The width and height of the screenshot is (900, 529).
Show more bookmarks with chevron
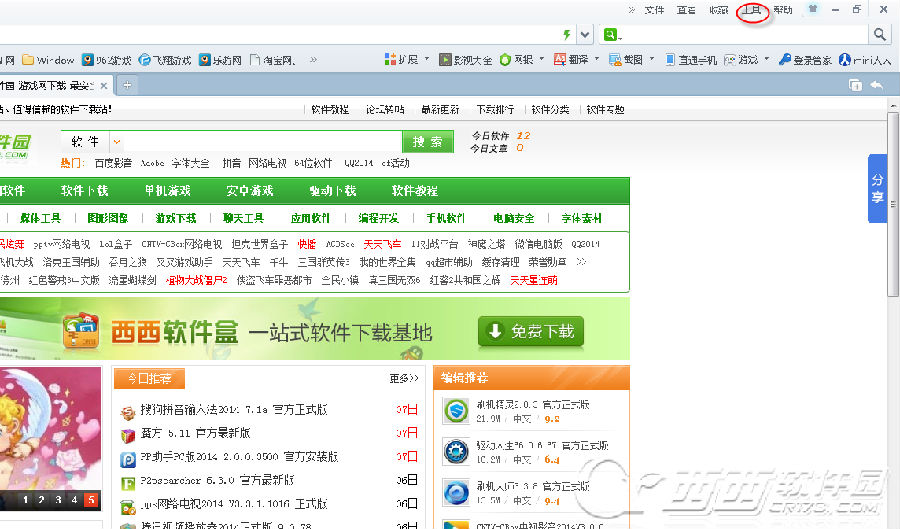pyautogui.click(x=313, y=59)
